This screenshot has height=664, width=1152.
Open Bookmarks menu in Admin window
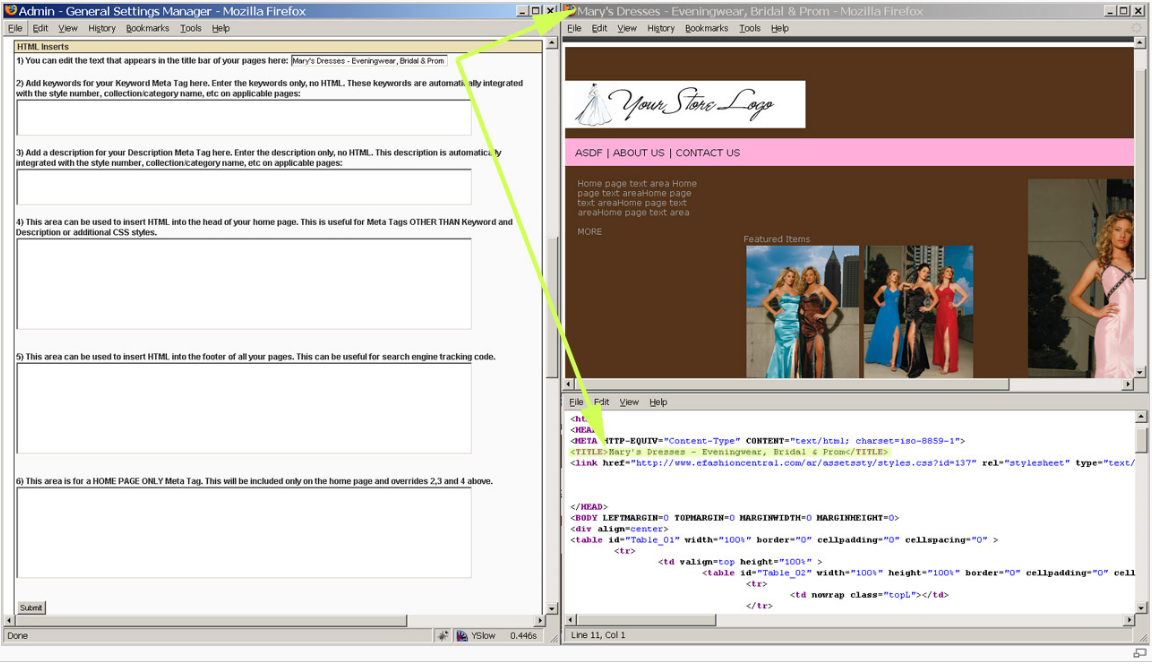click(147, 28)
